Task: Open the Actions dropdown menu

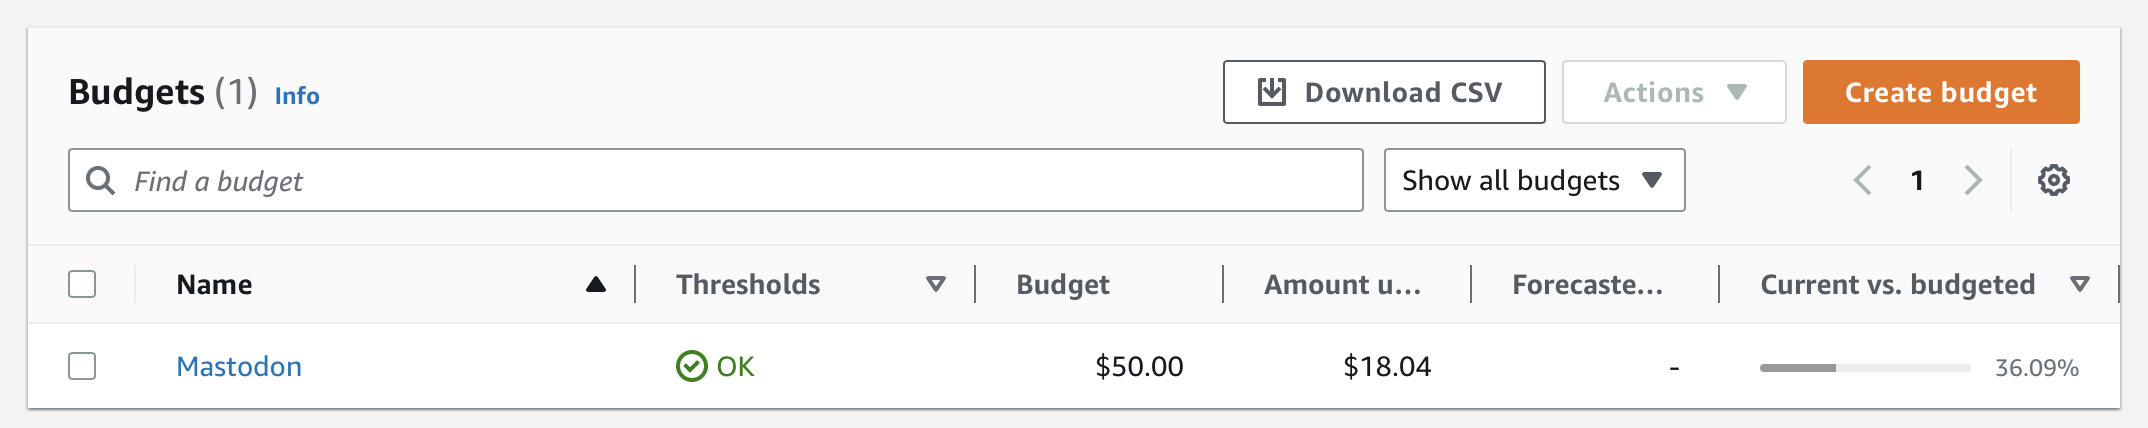Action: point(1673,92)
